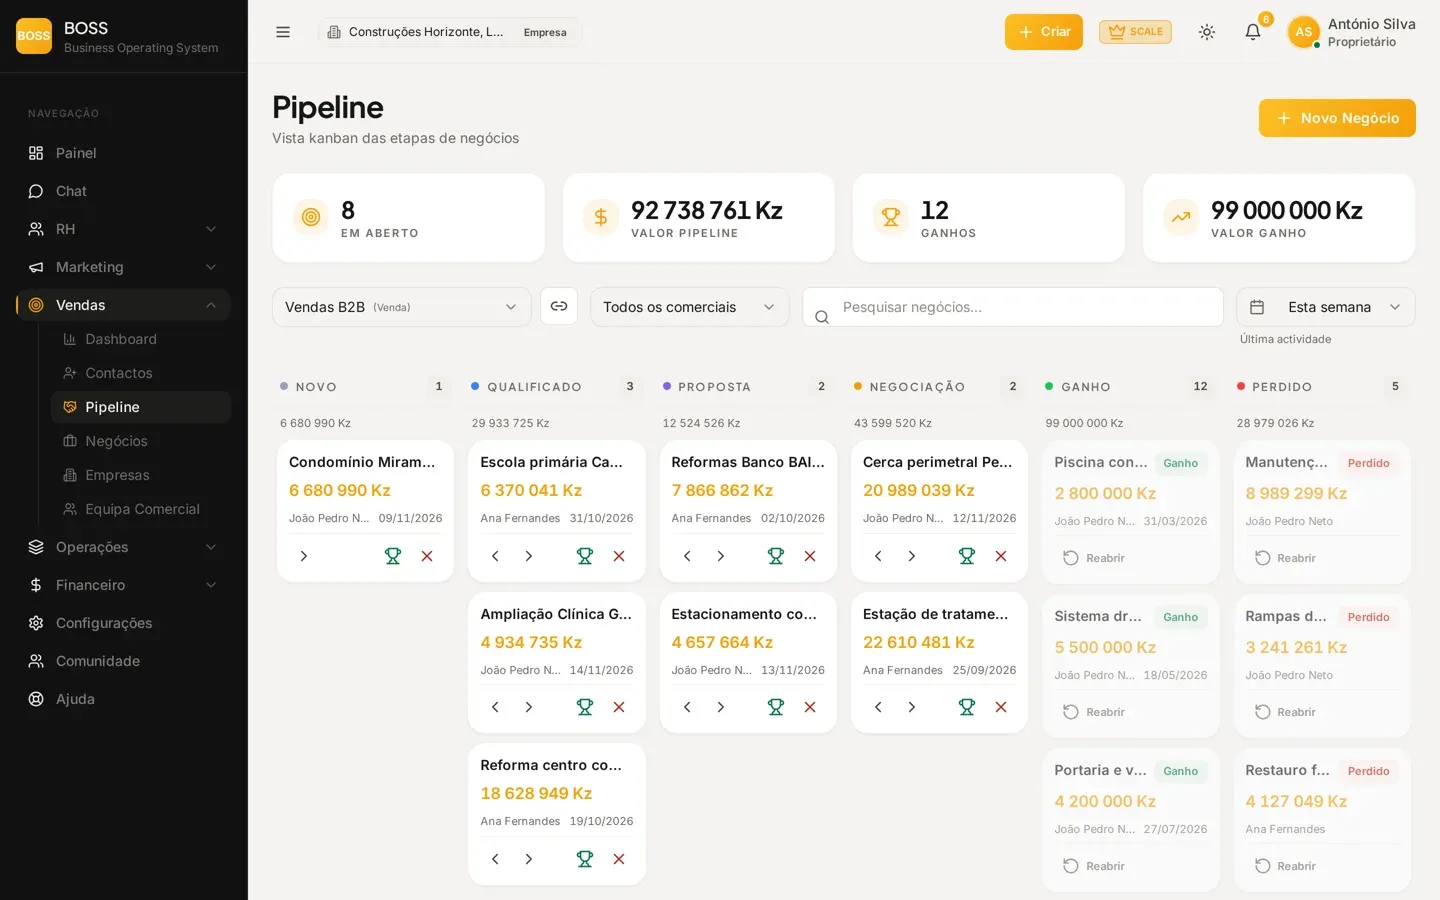The height and width of the screenshot is (900, 1440).
Task: Open Negócios under Vendas
Action: click(141, 441)
